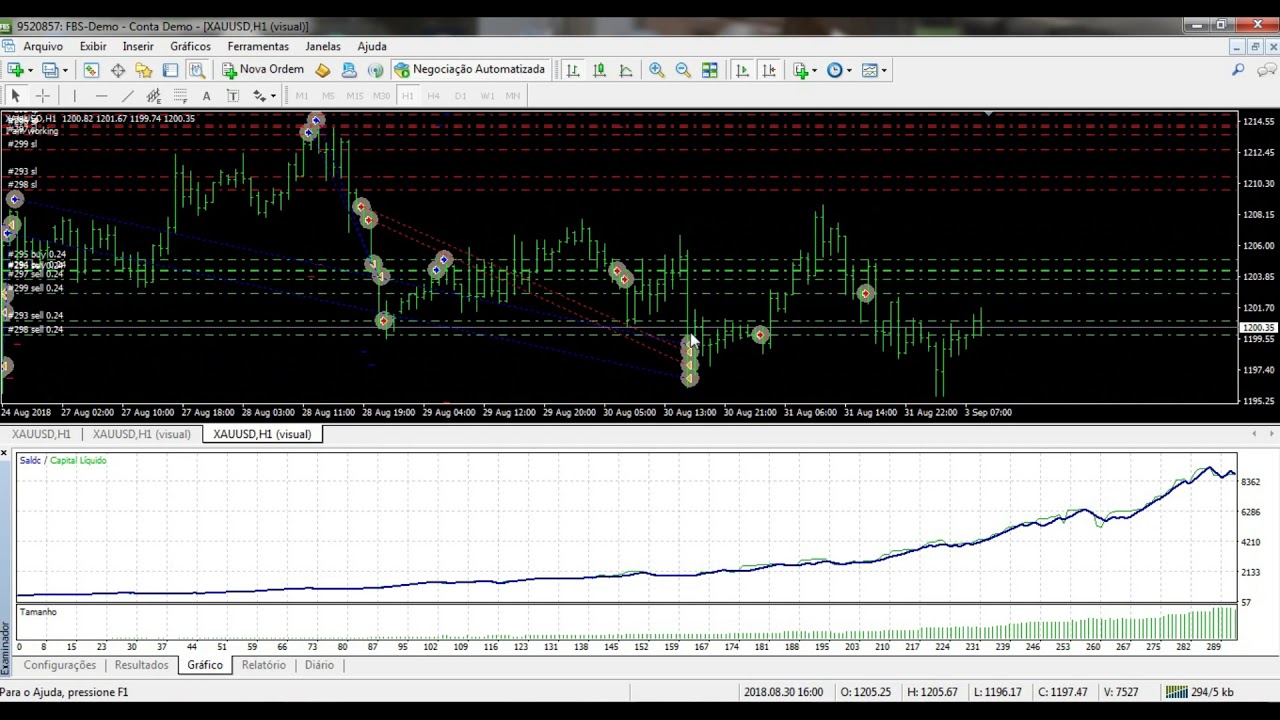
Task: Switch to Resultados tester tab
Action: coord(141,665)
